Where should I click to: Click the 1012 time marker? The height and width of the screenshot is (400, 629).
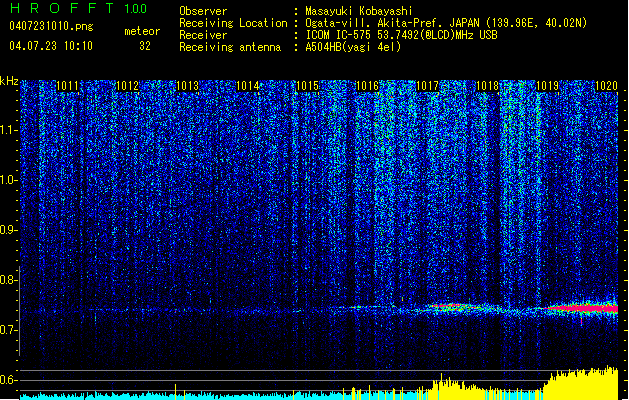pyautogui.click(x=127, y=86)
